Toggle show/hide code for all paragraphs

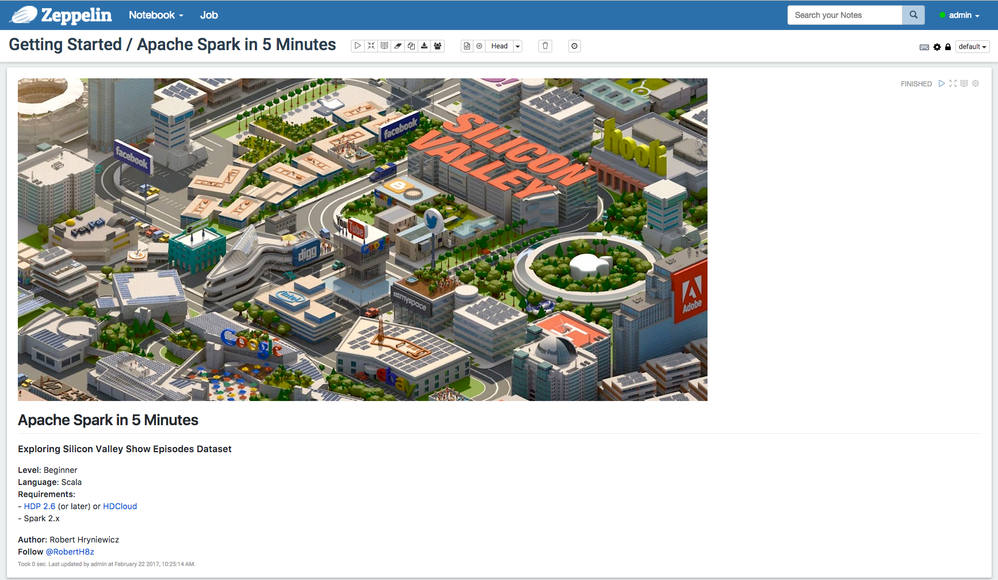[371, 46]
